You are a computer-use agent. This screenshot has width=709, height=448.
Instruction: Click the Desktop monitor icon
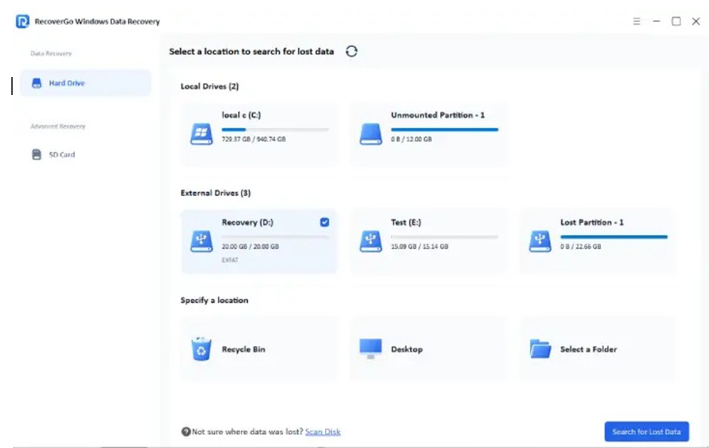coord(371,349)
